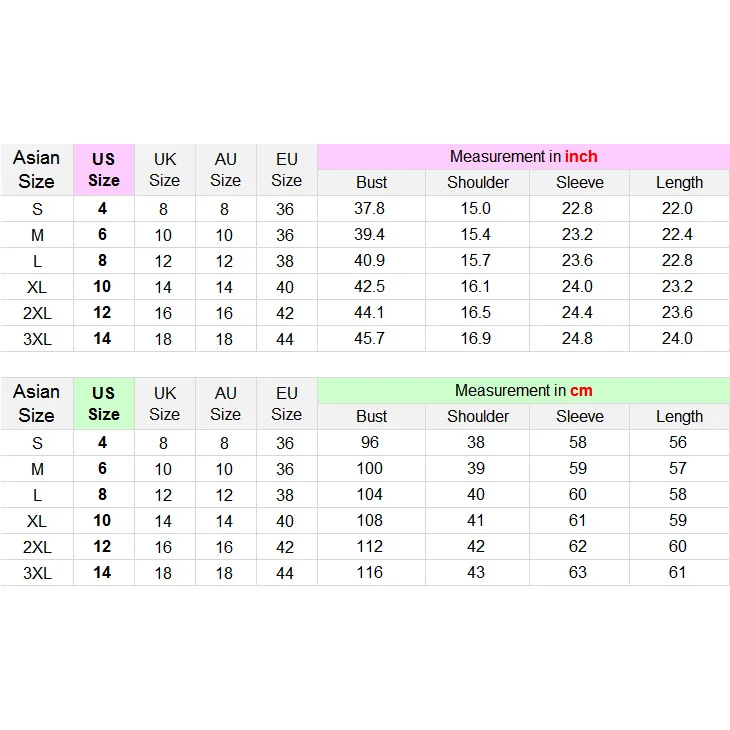
Task: Click the Shoulder column header in cm table
Action: click(x=478, y=416)
